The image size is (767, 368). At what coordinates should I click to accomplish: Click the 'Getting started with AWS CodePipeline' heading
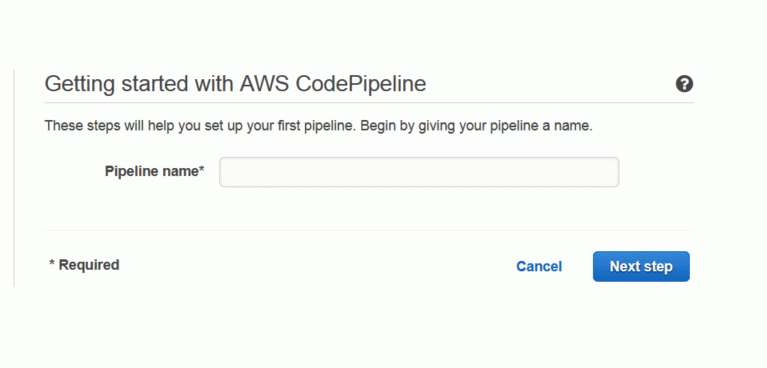tap(235, 84)
